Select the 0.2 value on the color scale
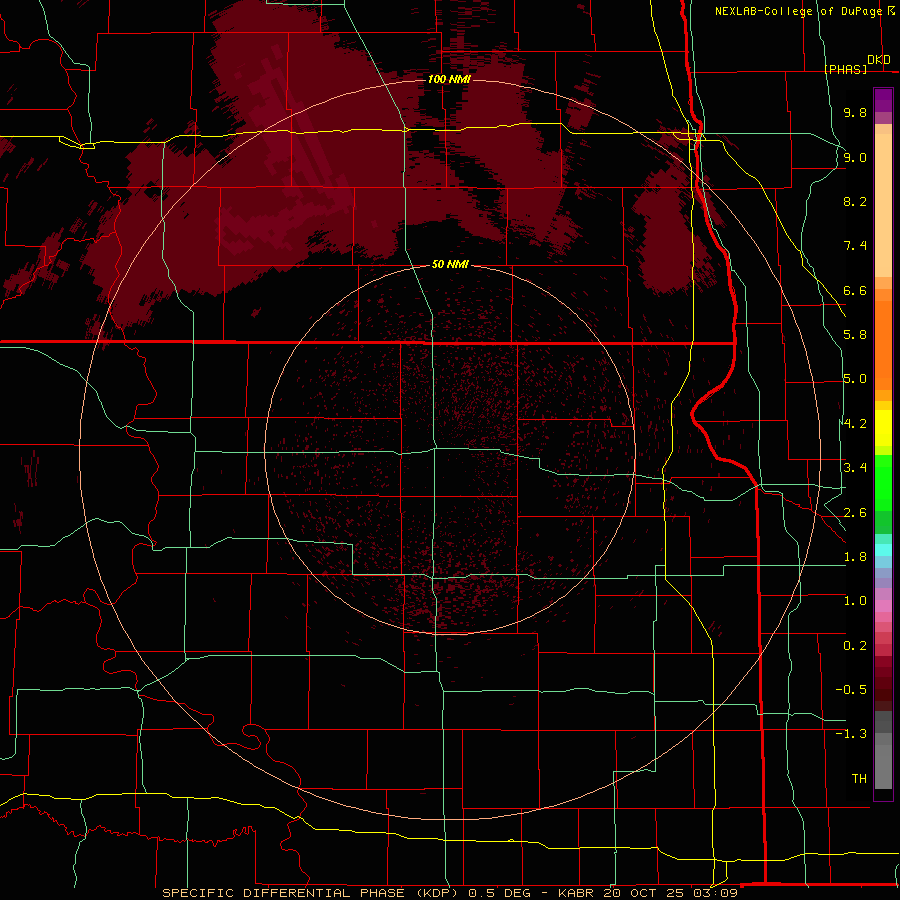 click(x=855, y=646)
